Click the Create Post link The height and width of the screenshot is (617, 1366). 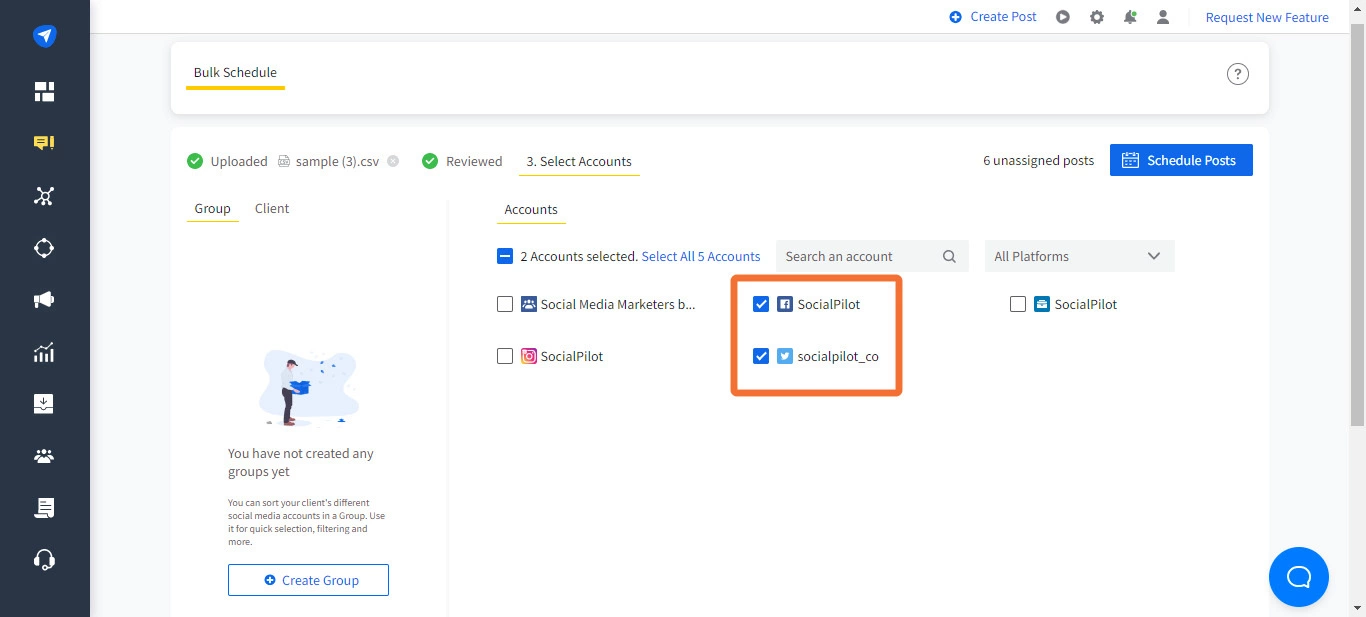[993, 17]
